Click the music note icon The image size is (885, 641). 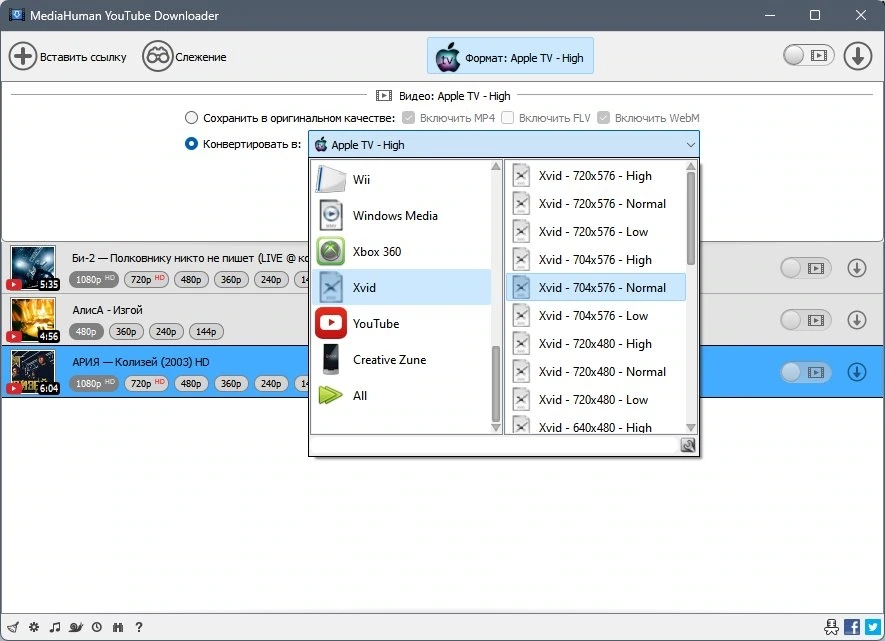(x=55, y=627)
